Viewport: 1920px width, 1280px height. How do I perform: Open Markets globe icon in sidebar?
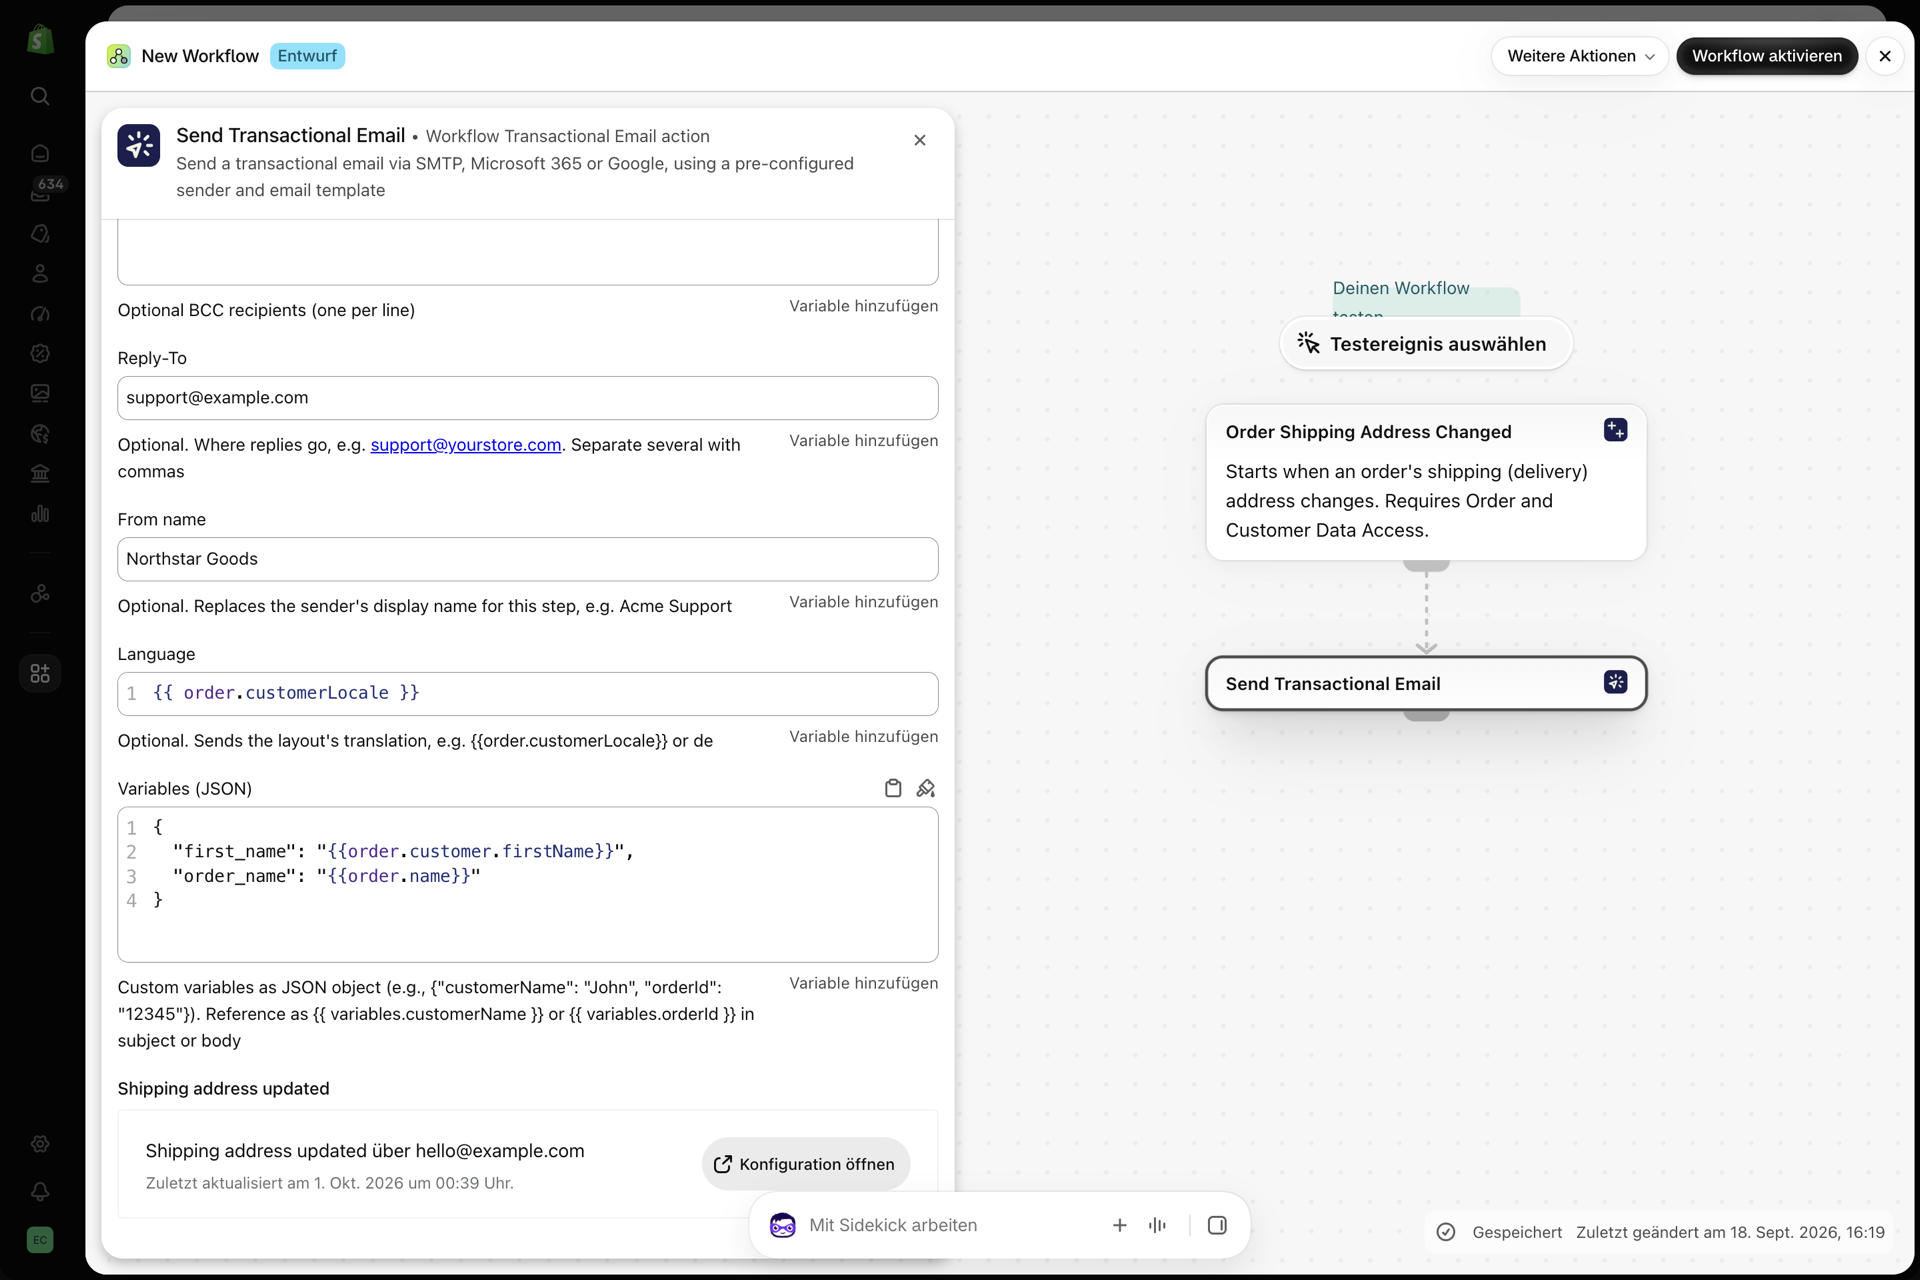tap(40, 433)
